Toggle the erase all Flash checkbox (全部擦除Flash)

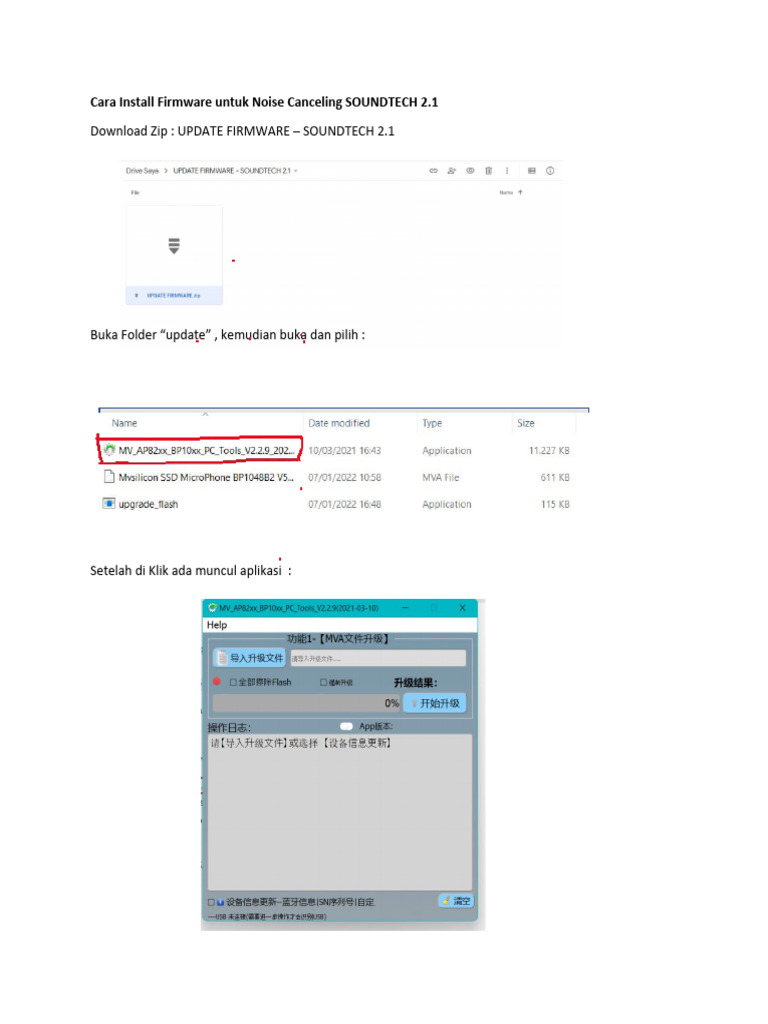point(233,682)
